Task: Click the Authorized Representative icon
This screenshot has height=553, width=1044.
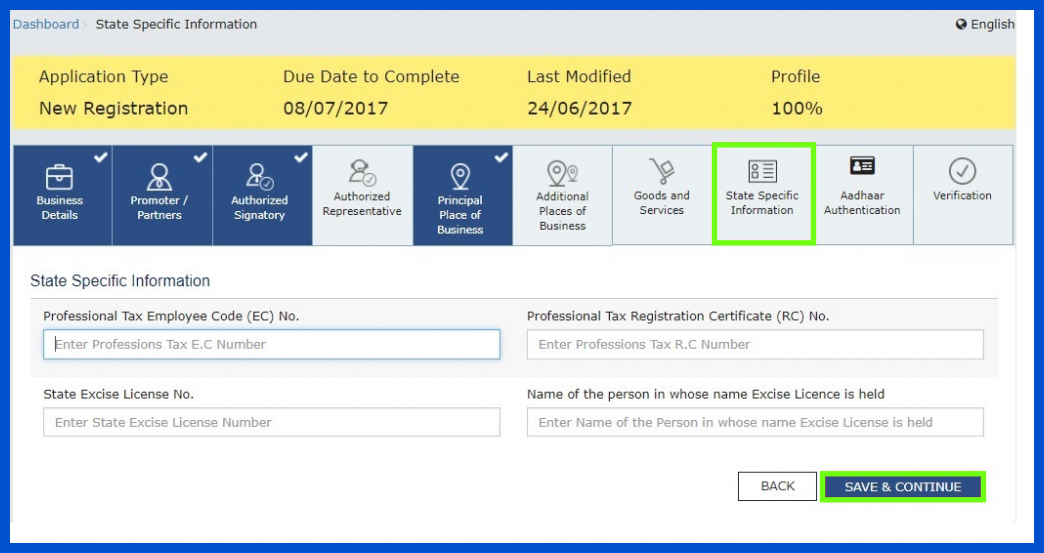Action: coord(362,173)
